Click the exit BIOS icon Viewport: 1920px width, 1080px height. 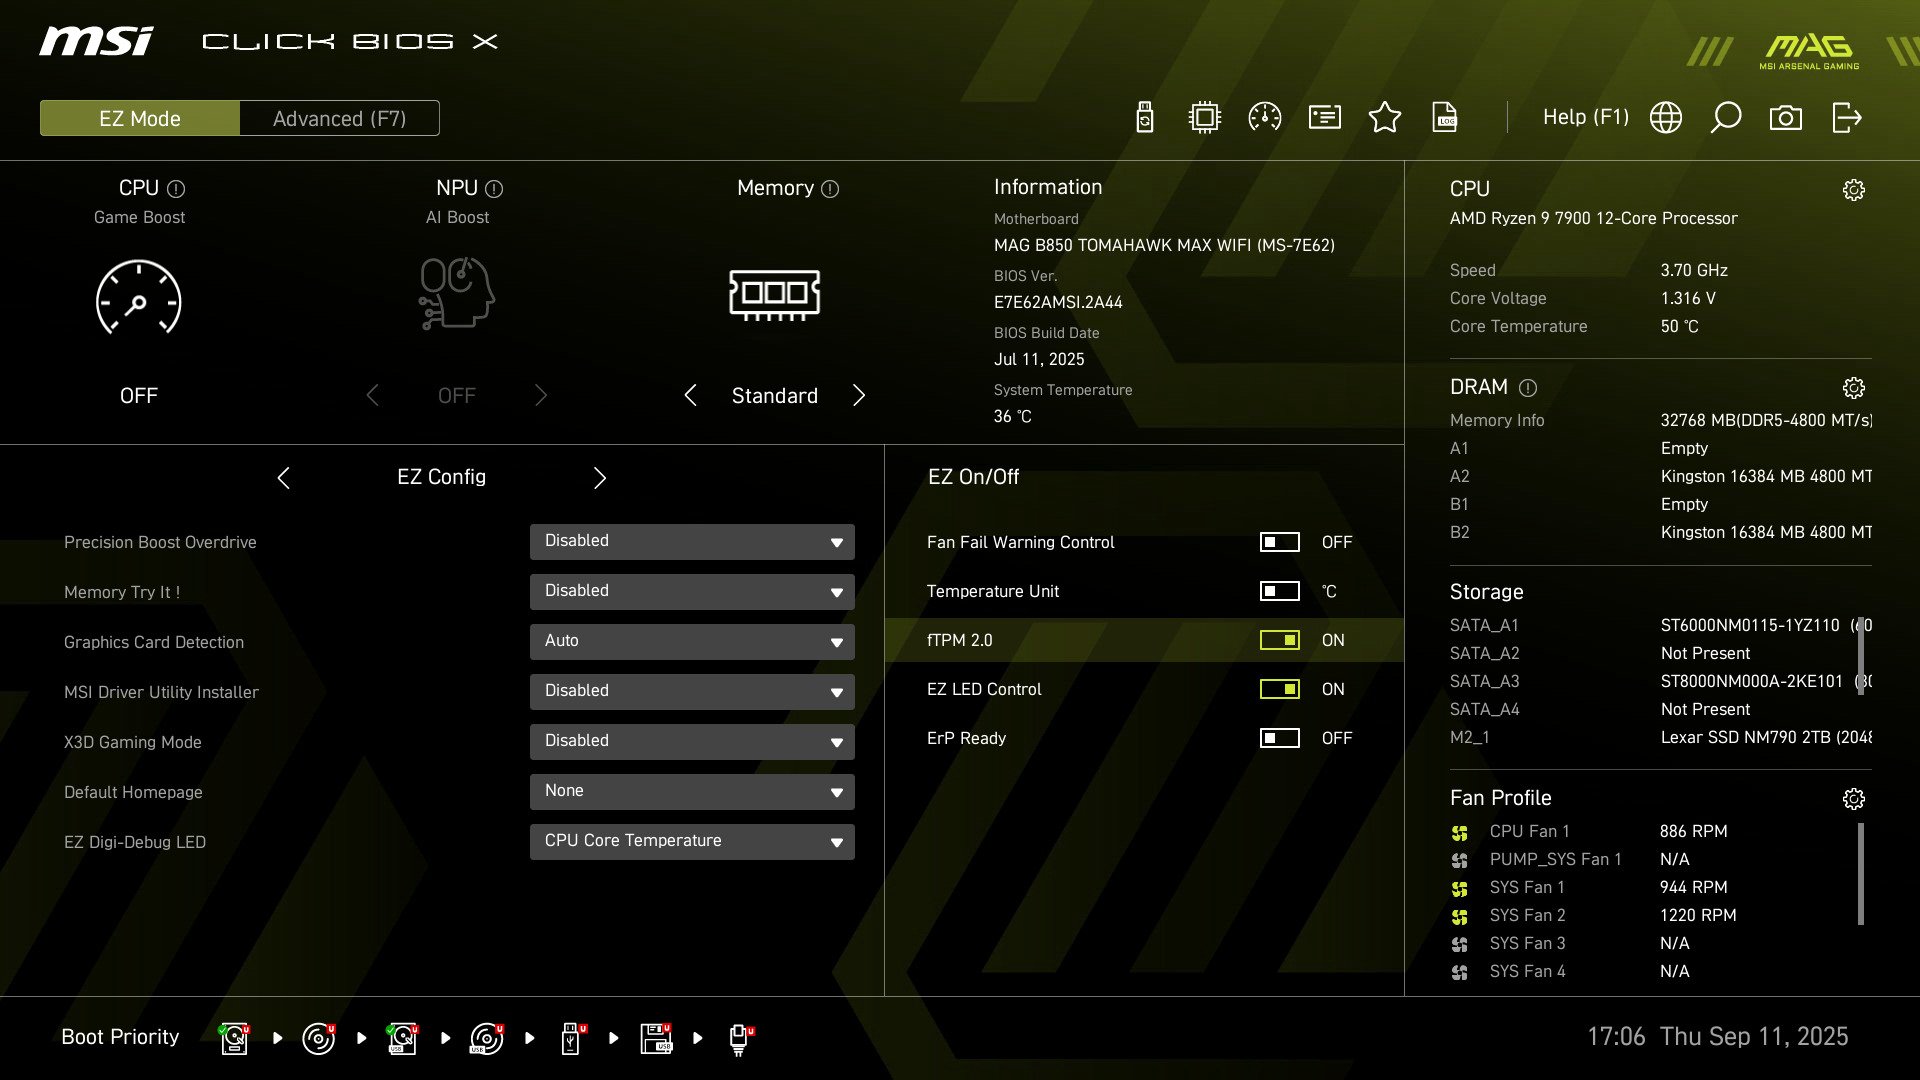[1846, 118]
